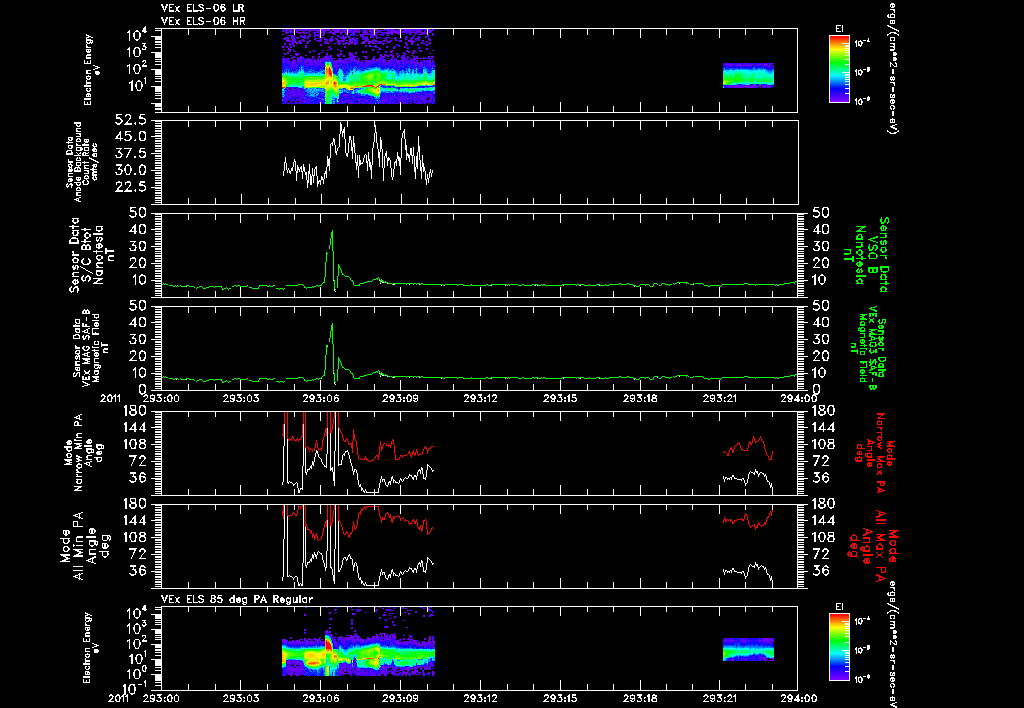The image size is (1024, 708).
Task: Click the top panel 'Electron Energy eV' label
Action: tap(93, 70)
